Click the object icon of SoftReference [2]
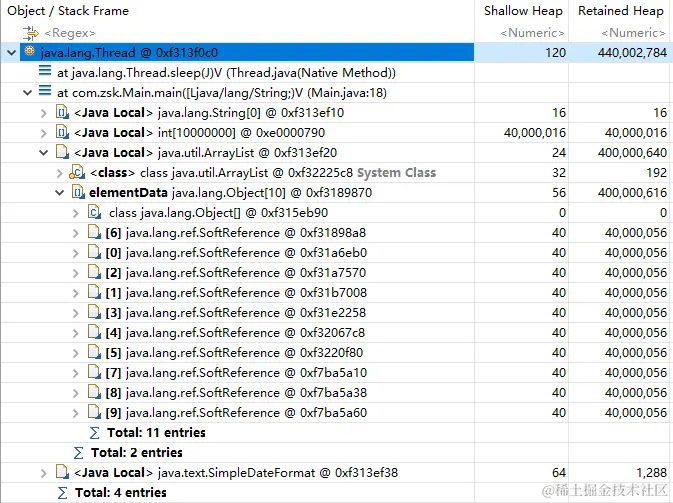 point(94,272)
